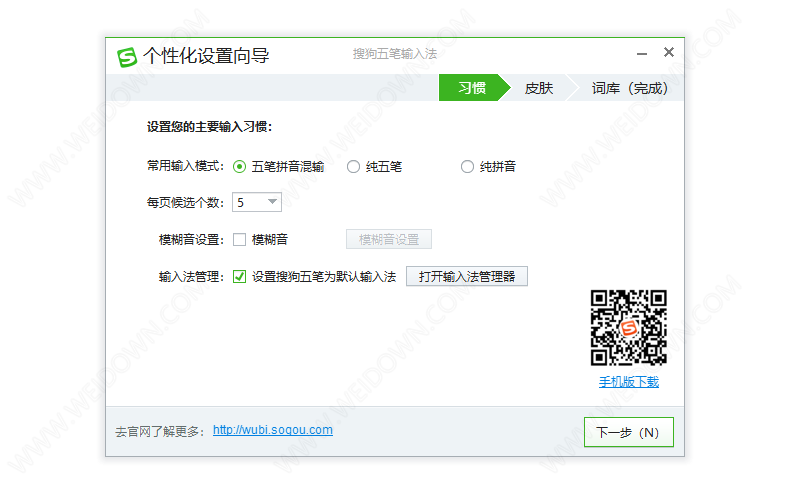This screenshot has height=500, width=790.
Task: Click the Sogou S logo icon
Action: [127, 57]
